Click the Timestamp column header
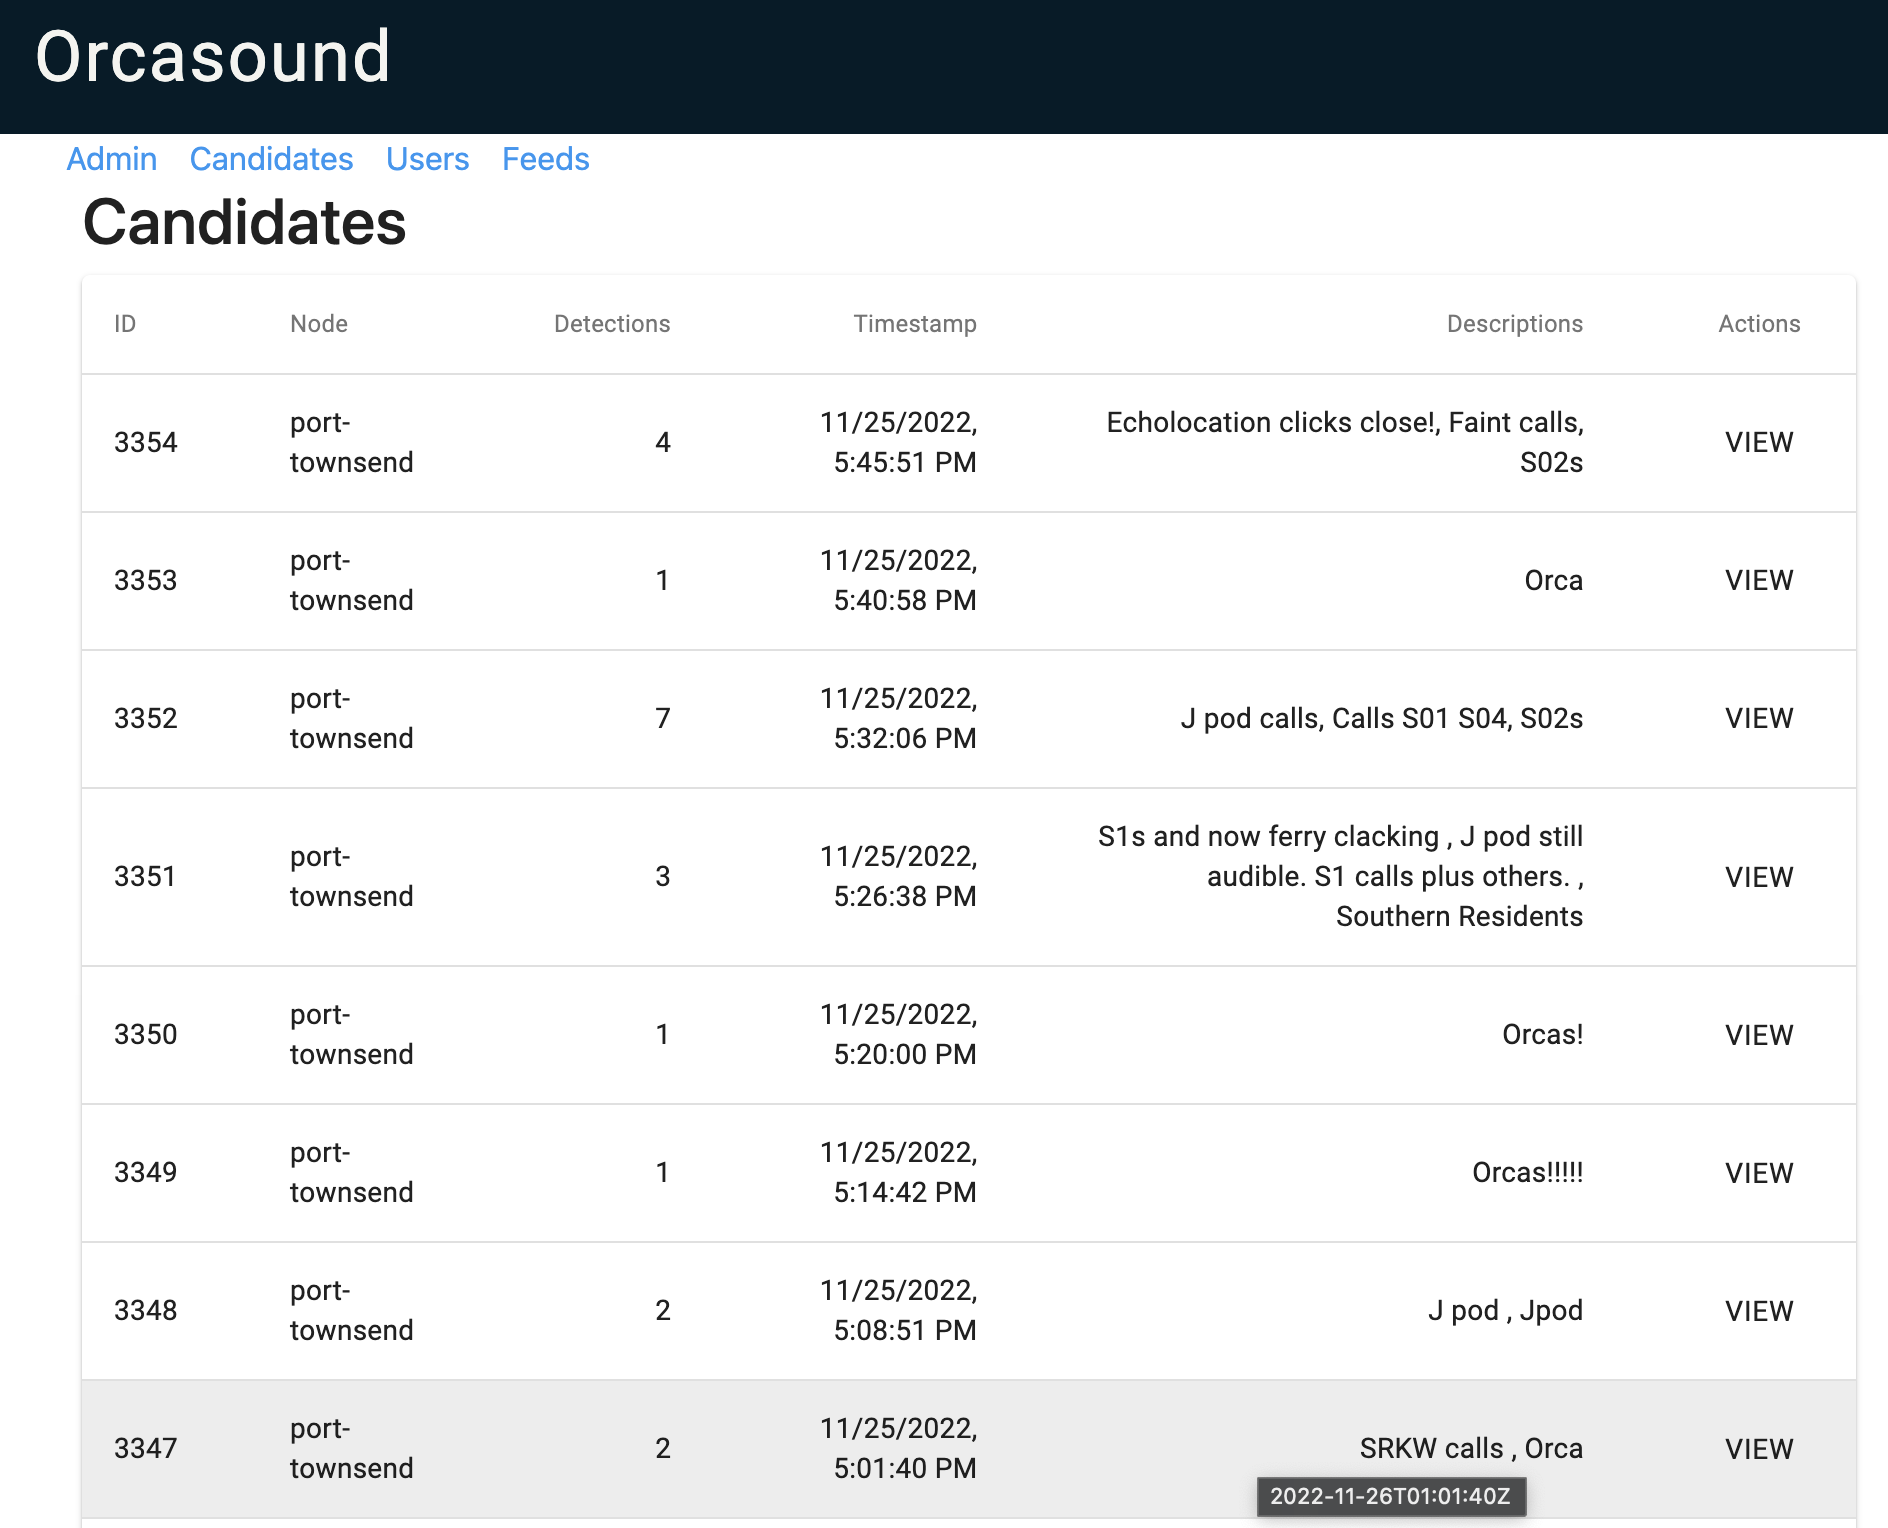Screen dimensions: 1888x1528 [x=915, y=324]
